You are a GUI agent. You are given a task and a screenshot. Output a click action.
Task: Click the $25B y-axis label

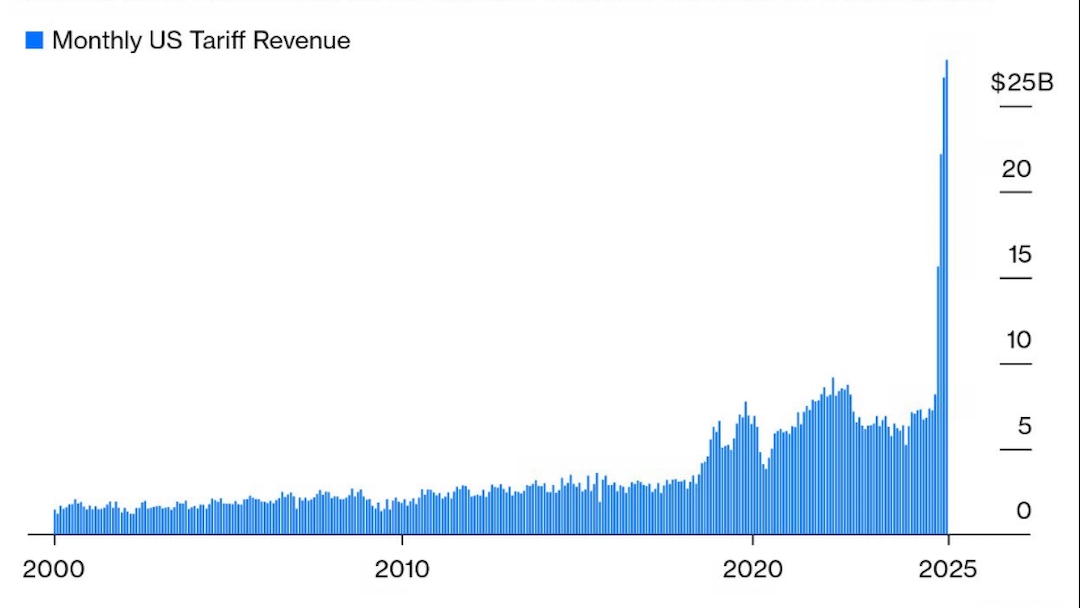pyautogui.click(x=1021, y=83)
